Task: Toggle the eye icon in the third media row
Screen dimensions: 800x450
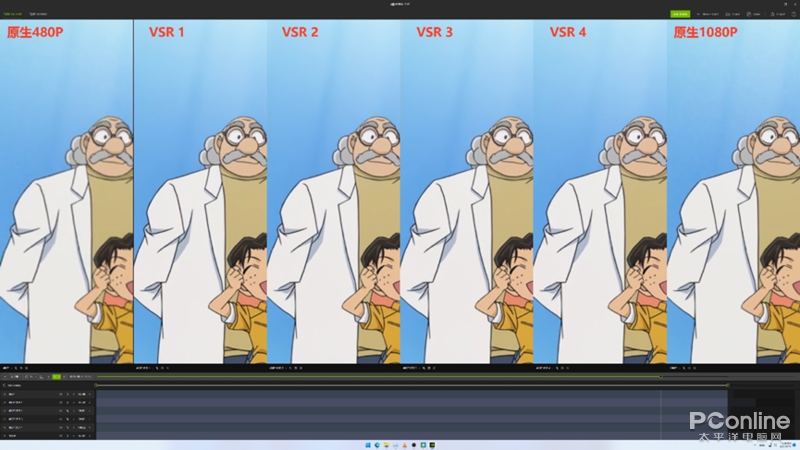Action: (61, 411)
